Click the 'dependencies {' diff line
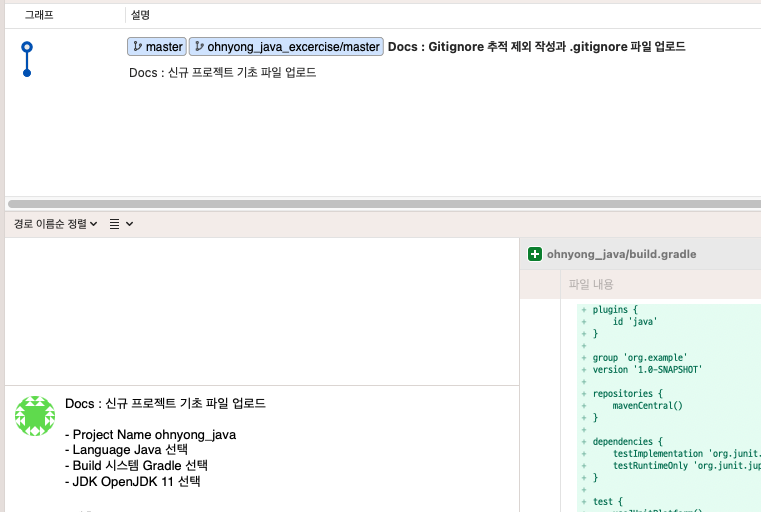The width and height of the screenshot is (761, 512). (x=628, y=442)
